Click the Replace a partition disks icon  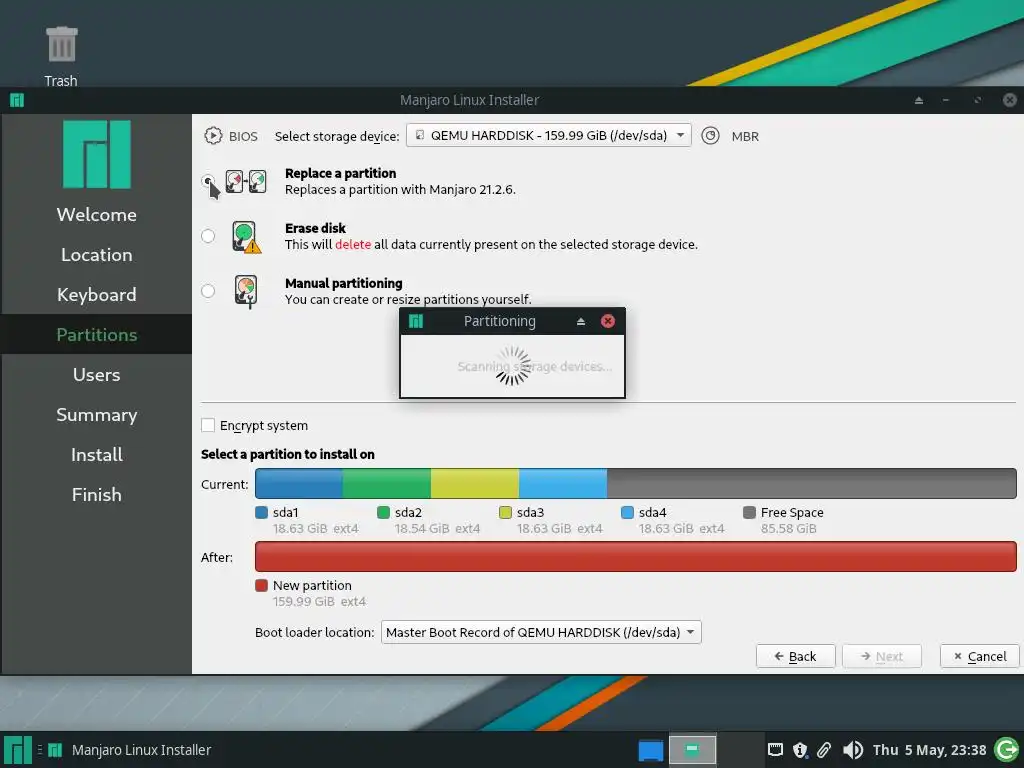point(246,181)
